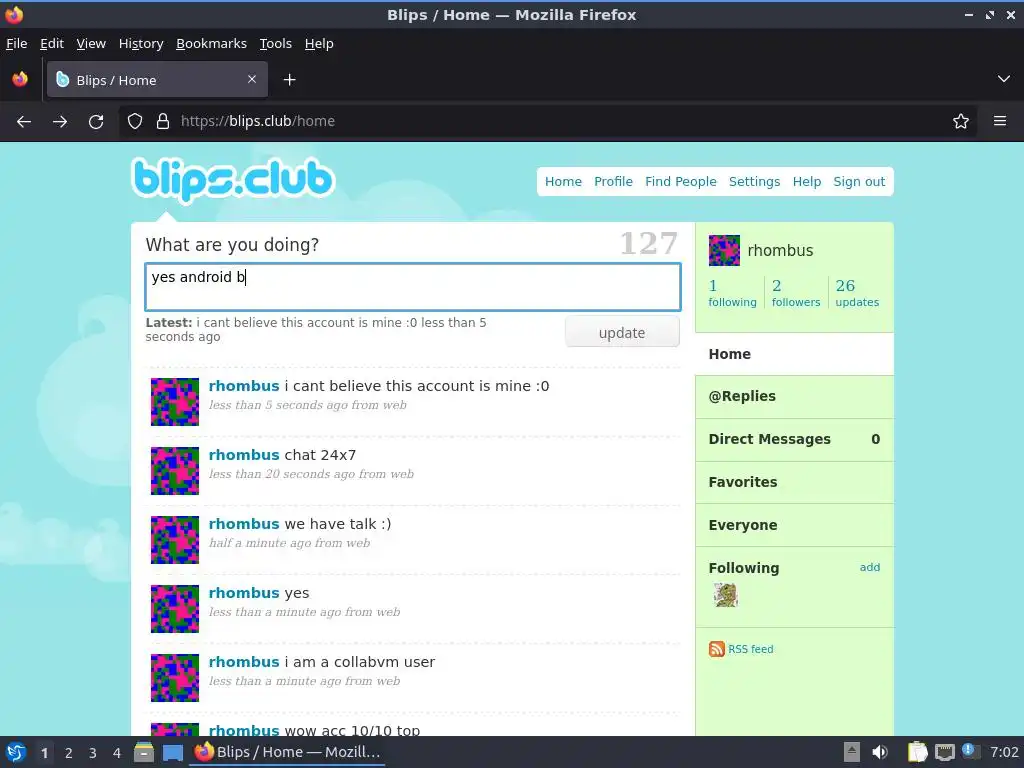
Task: Click the followed user's avatar under Following
Action: click(x=726, y=595)
